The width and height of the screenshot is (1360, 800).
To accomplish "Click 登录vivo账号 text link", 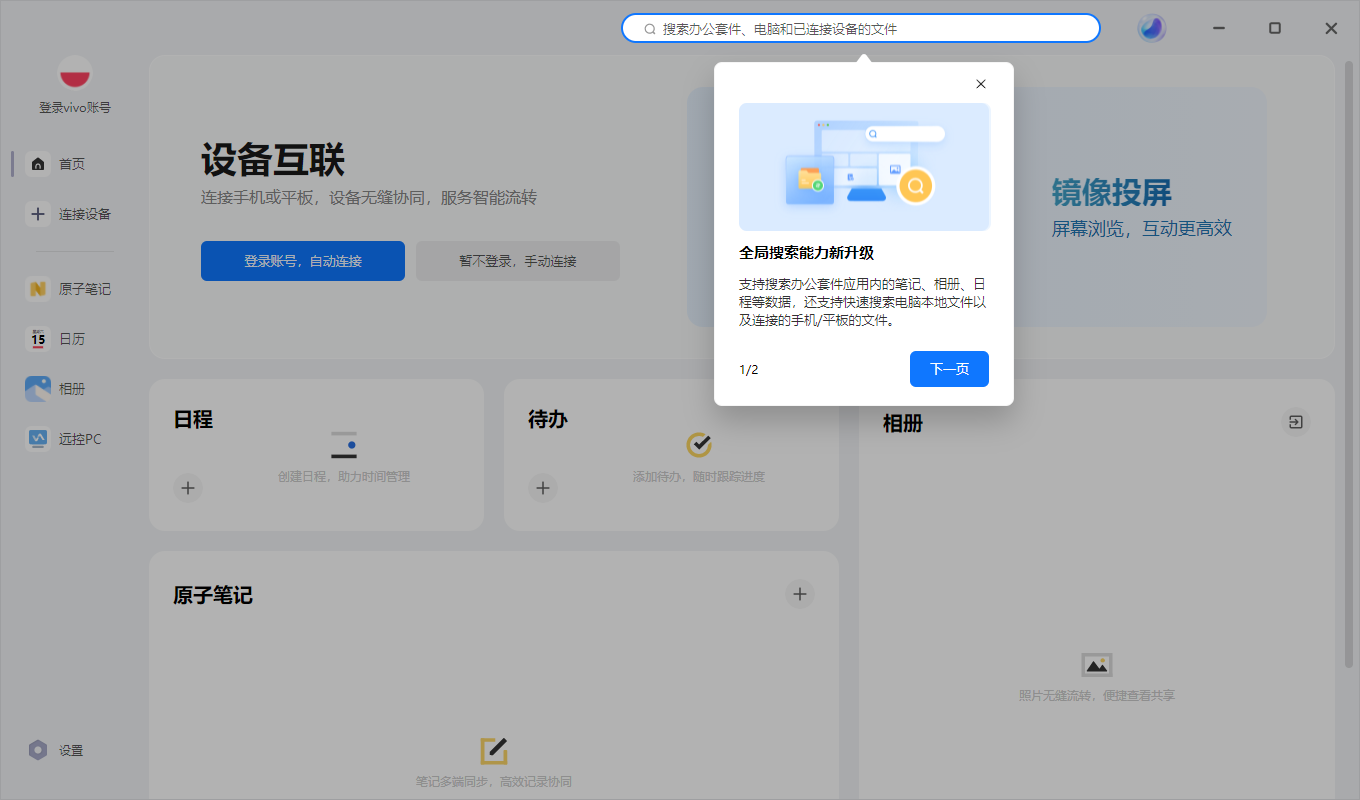I will tap(75, 107).
